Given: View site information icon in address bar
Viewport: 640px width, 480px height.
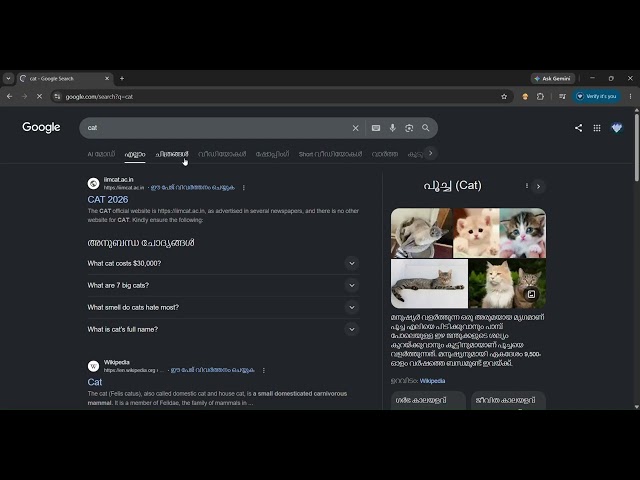Looking at the screenshot, I should (57, 97).
